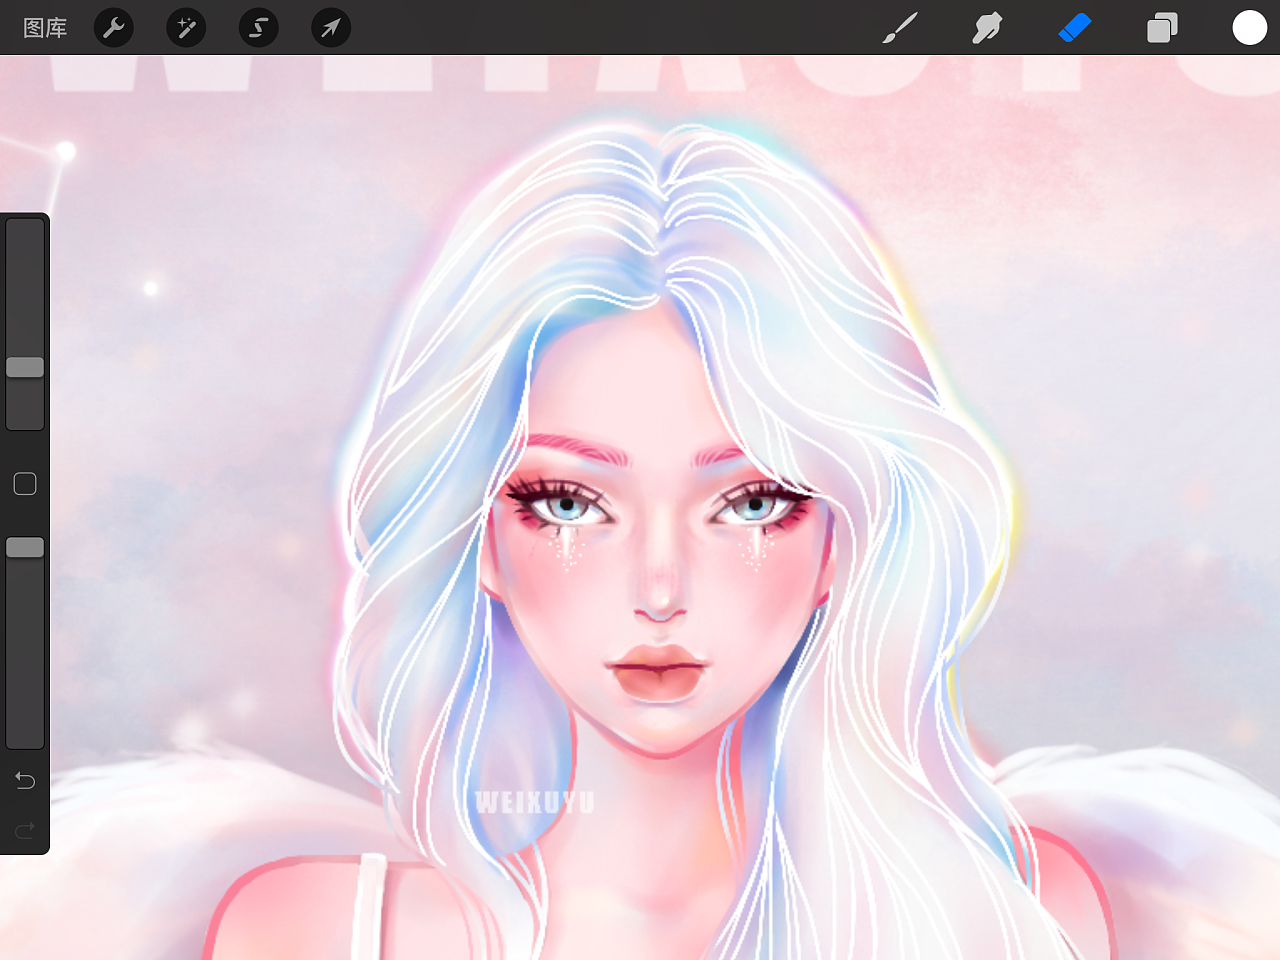Select the blue Eraser tool
This screenshot has height=960, width=1280.
coord(1074,28)
